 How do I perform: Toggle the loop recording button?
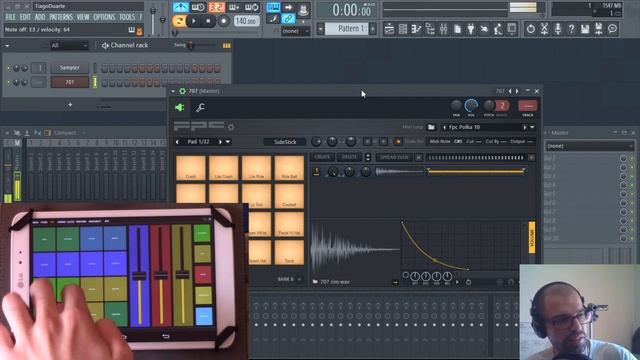point(252,7)
